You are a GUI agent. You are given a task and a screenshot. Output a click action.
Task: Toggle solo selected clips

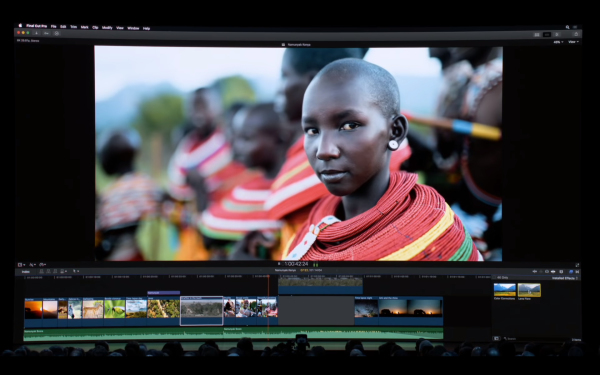(x=547, y=272)
